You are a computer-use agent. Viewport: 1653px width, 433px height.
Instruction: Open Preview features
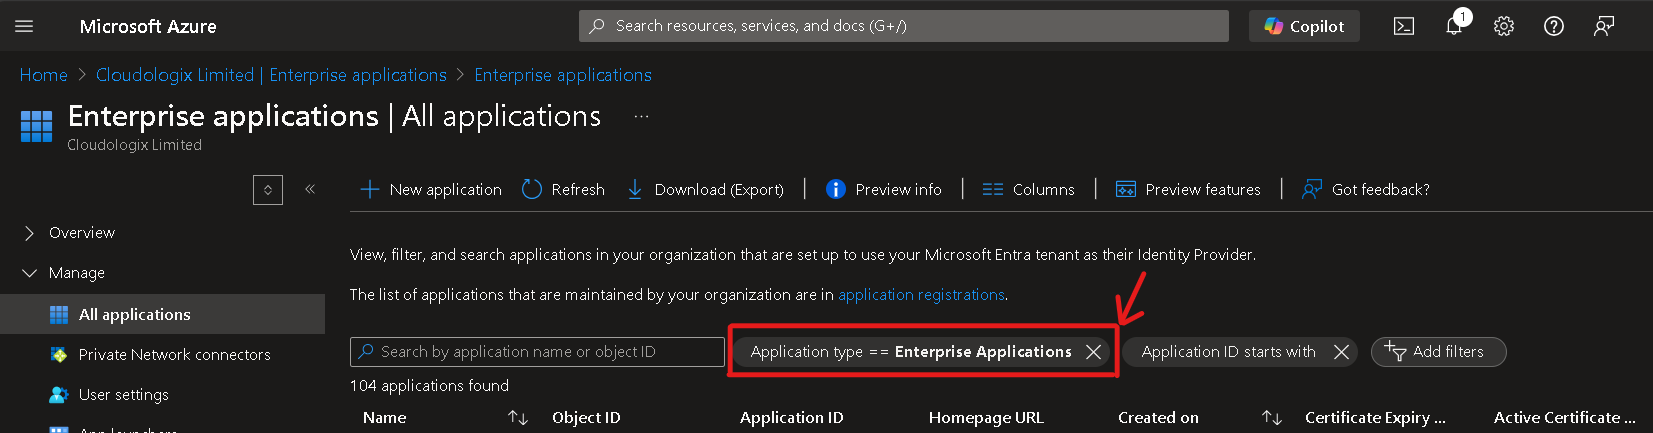[x=1188, y=189]
